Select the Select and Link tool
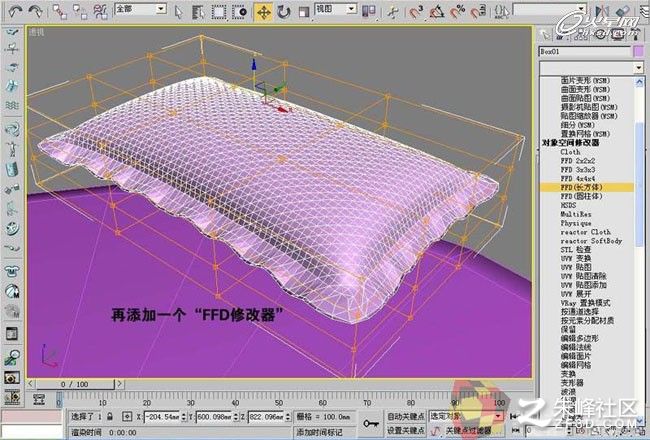The height and width of the screenshot is (440, 650). [x=60, y=12]
